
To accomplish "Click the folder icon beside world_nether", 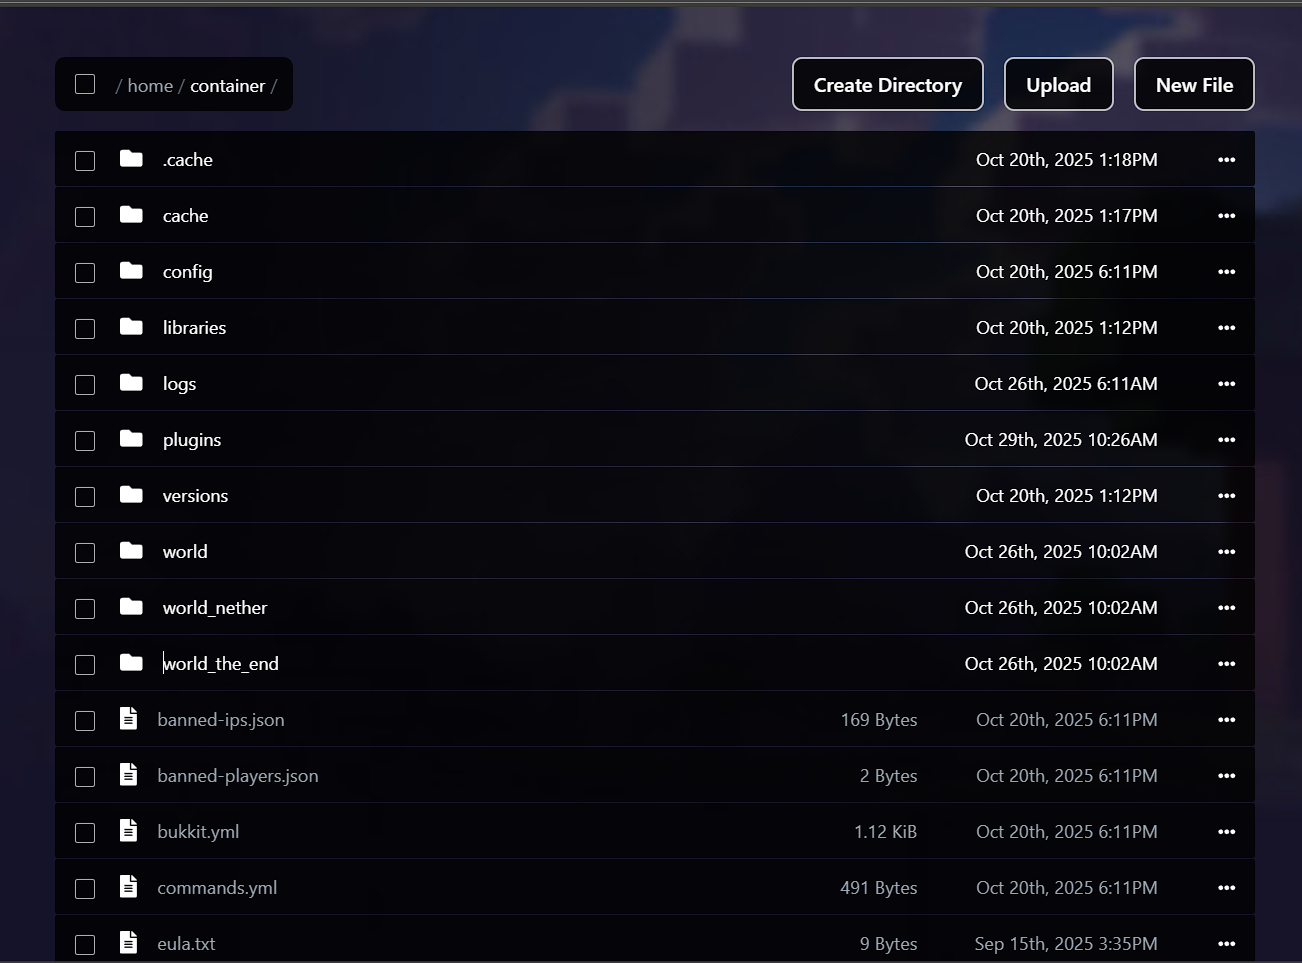I will pos(131,607).
